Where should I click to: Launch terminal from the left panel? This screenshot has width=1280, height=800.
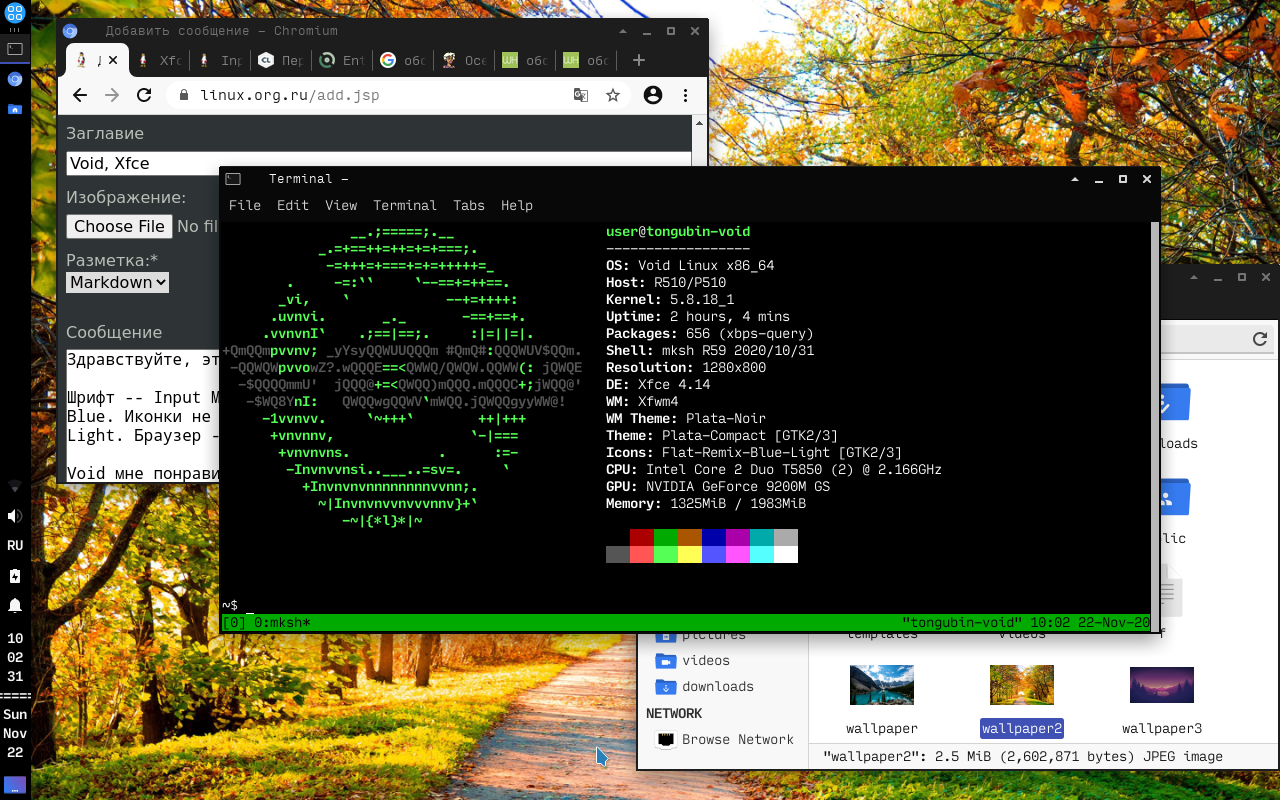tap(15, 48)
